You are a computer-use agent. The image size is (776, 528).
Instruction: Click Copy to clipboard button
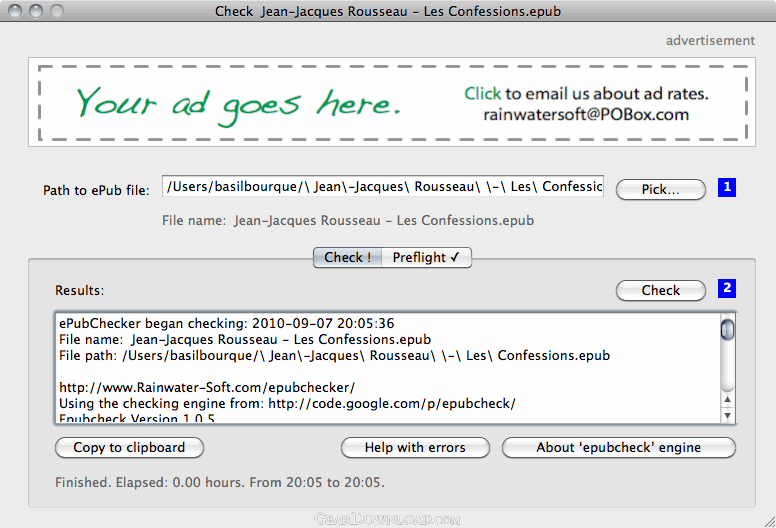(x=129, y=447)
